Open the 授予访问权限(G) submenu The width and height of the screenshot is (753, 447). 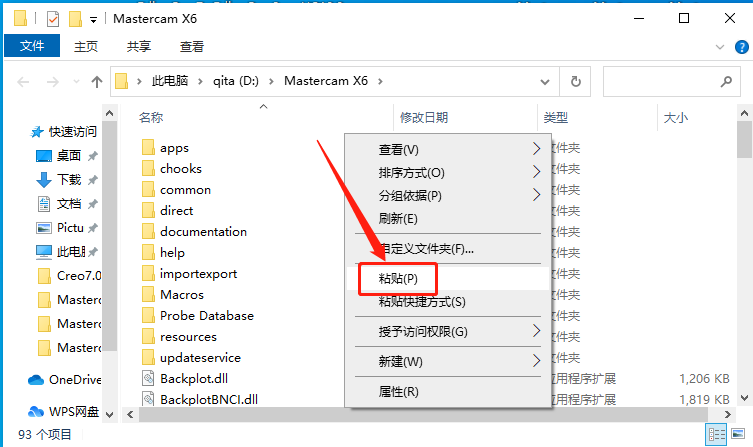448,331
